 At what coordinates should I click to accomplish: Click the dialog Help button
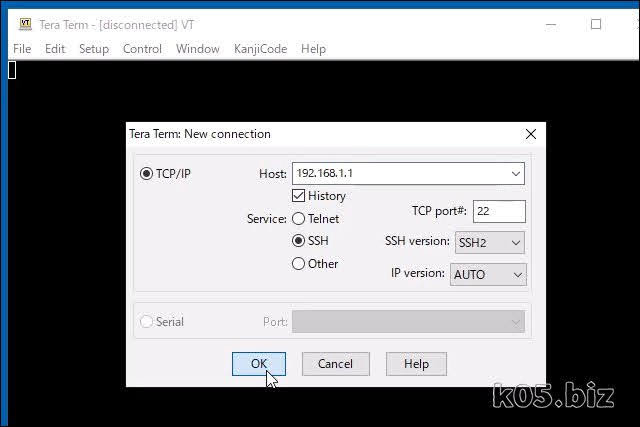pos(416,364)
